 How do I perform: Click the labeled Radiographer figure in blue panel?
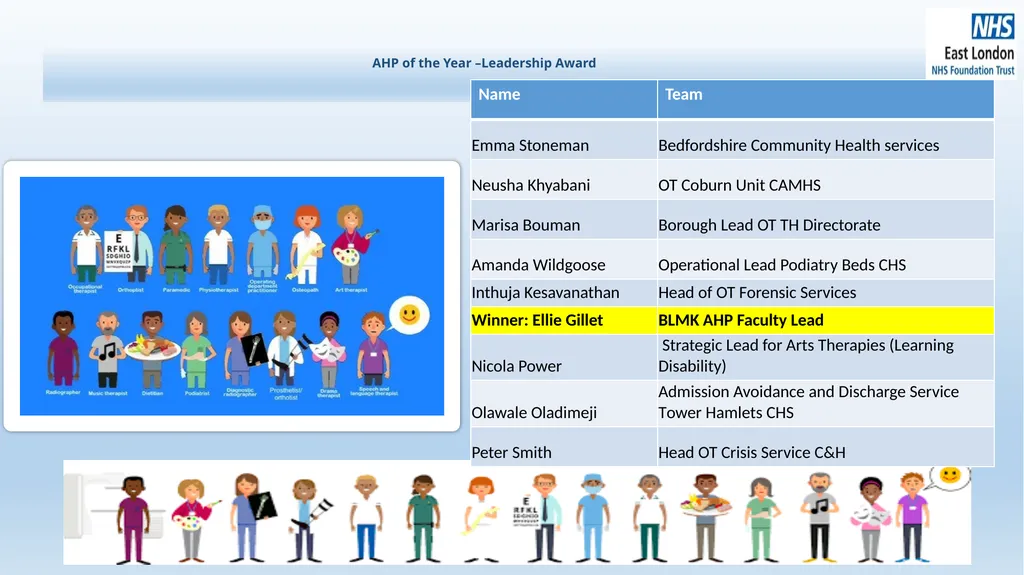click(x=63, y=349)
